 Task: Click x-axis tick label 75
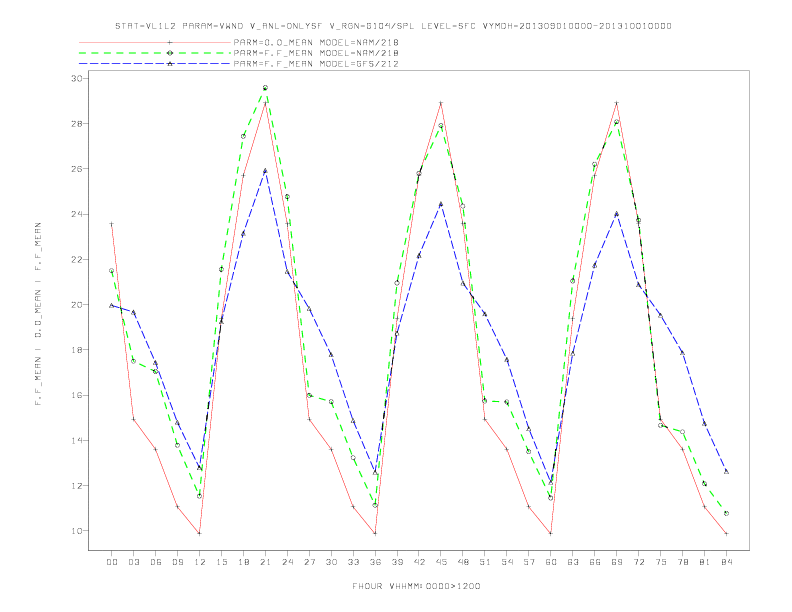click(661, 562)
